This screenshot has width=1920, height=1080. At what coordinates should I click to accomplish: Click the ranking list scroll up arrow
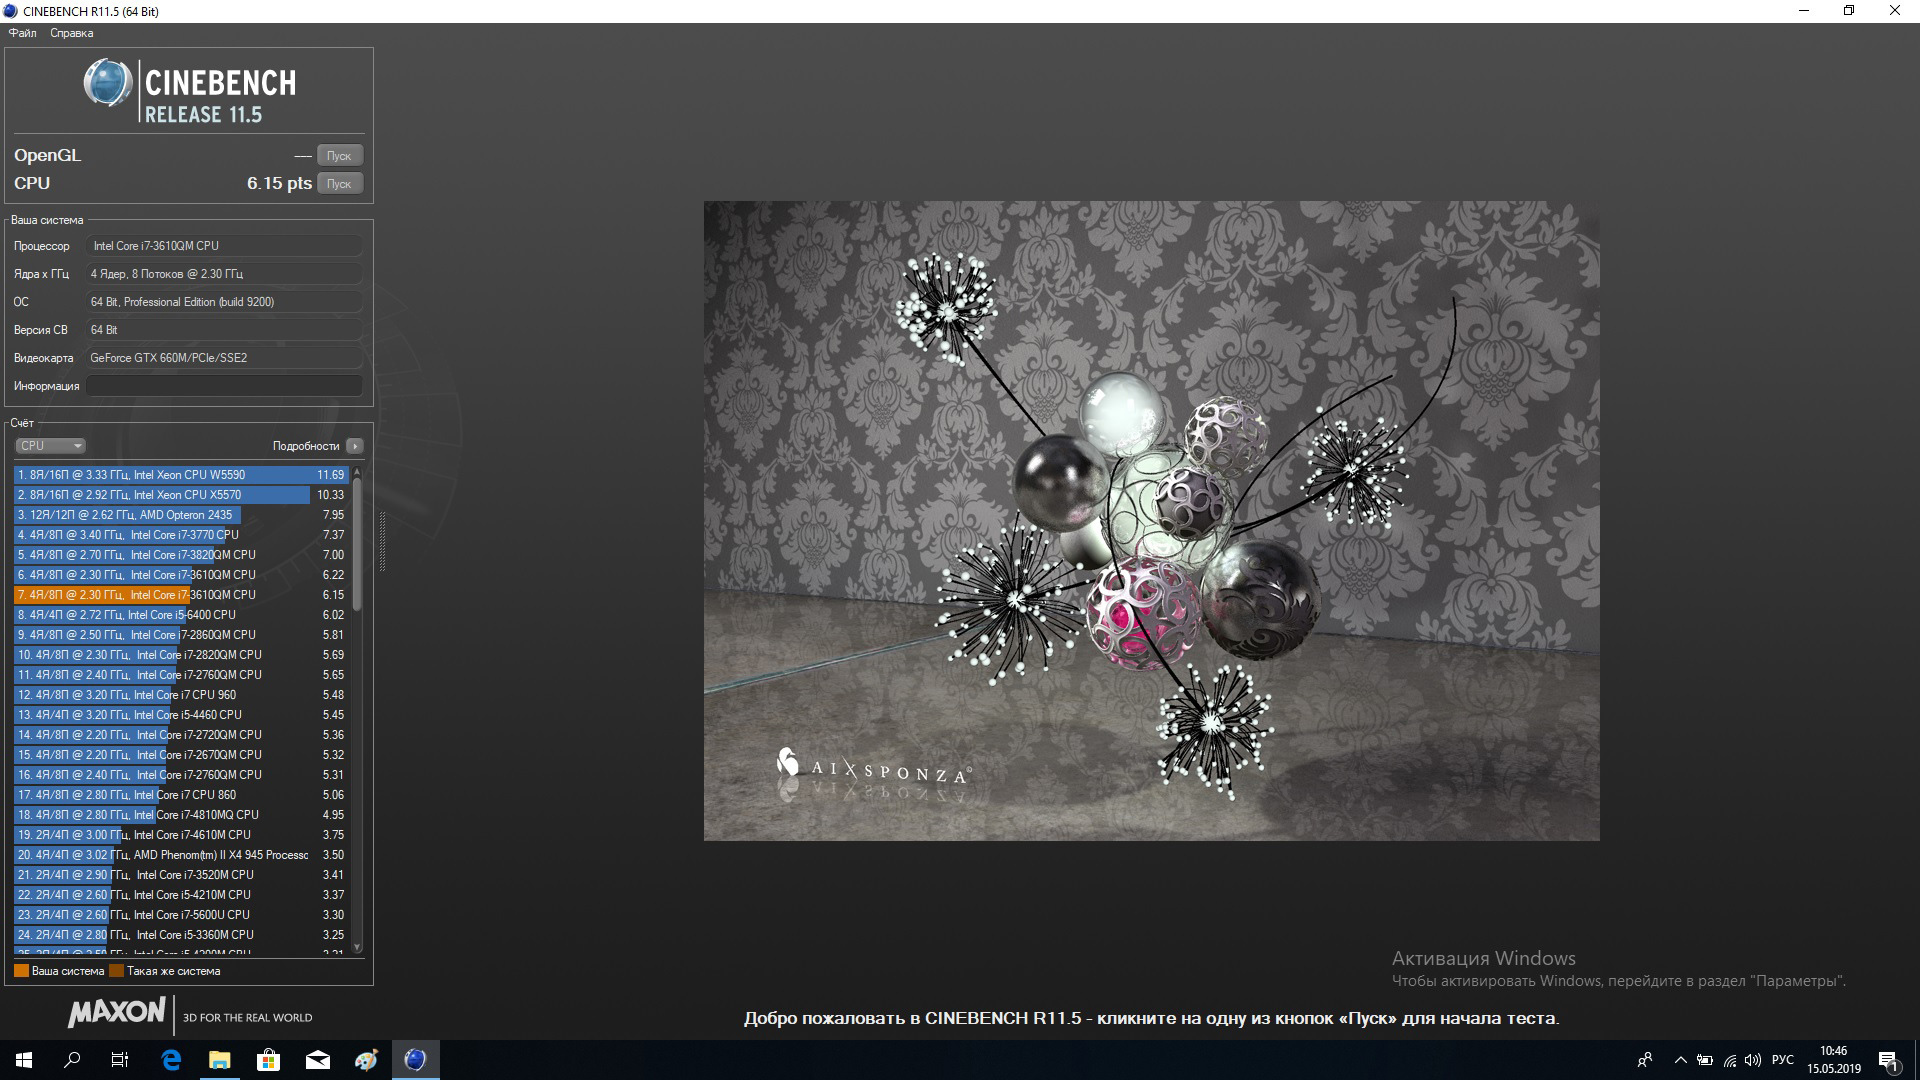(x=357, y=472)
